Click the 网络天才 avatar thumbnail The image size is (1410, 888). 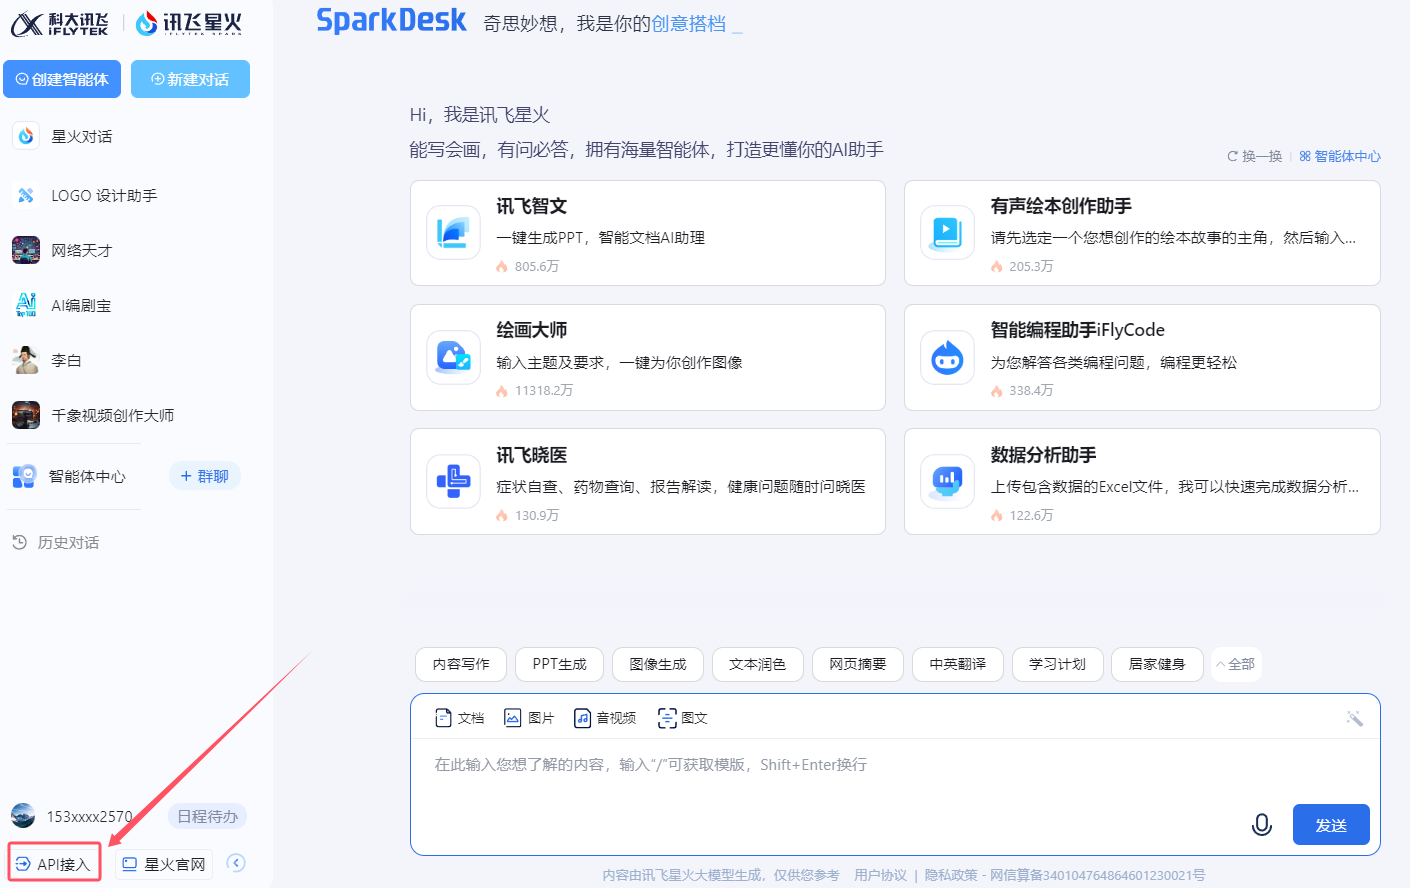(26, 250)
